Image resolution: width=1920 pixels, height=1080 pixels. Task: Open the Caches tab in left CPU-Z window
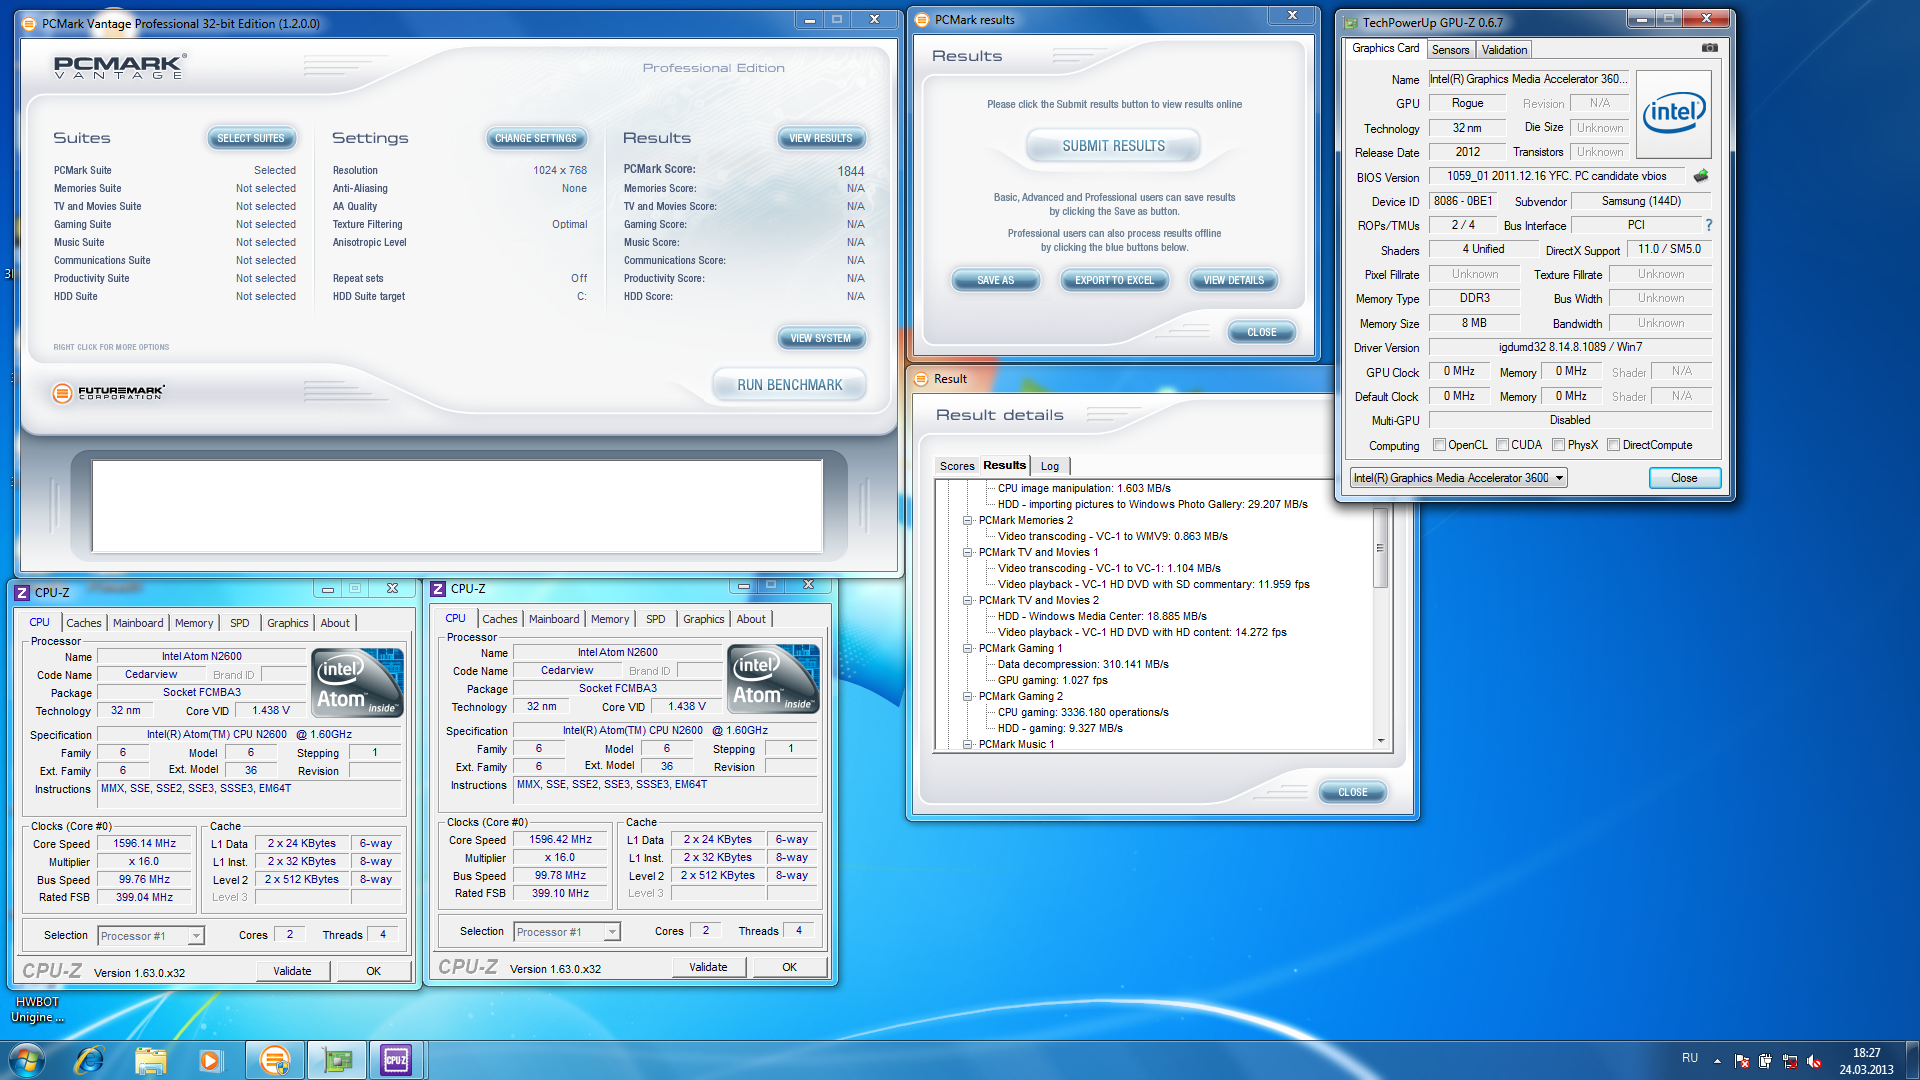pos(84,623)
